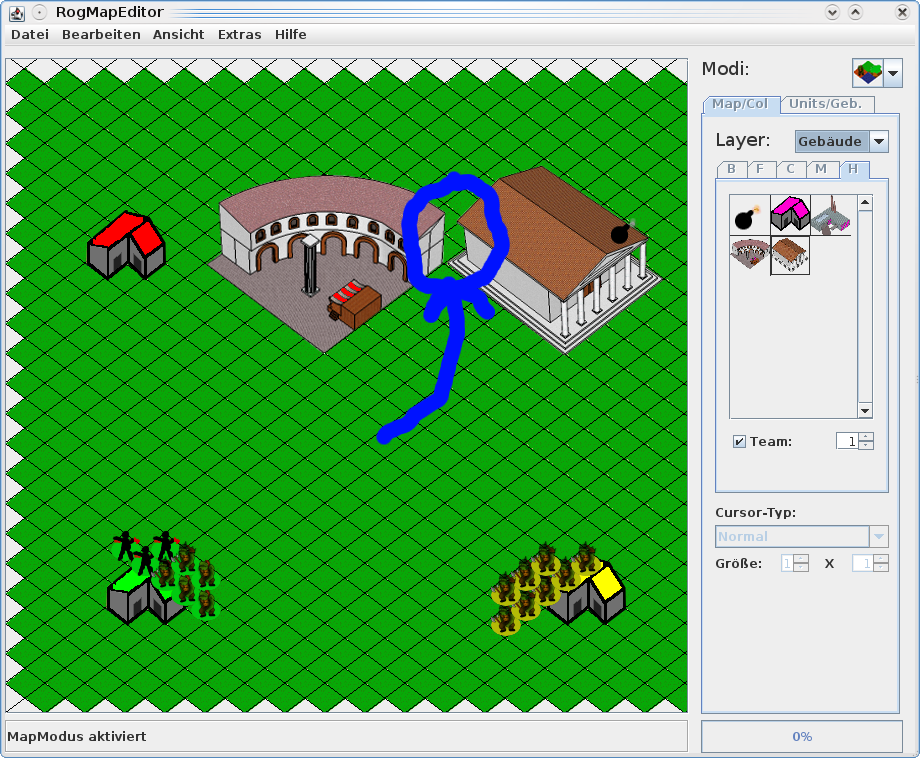Viewport: 920px width, 758px height.
Task: Select the brown-roofed temple building tile
Action: coord(790,255)
